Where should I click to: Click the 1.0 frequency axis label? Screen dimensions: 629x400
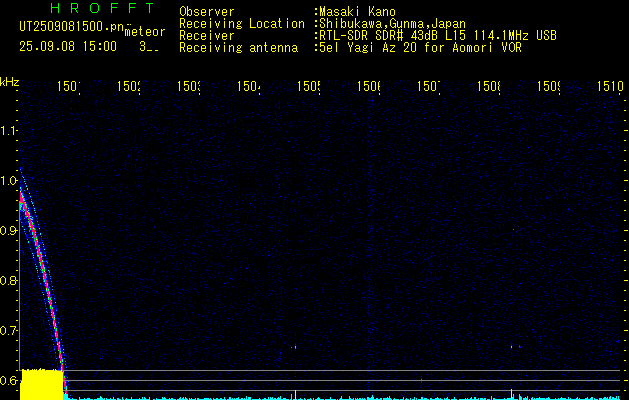8,181
